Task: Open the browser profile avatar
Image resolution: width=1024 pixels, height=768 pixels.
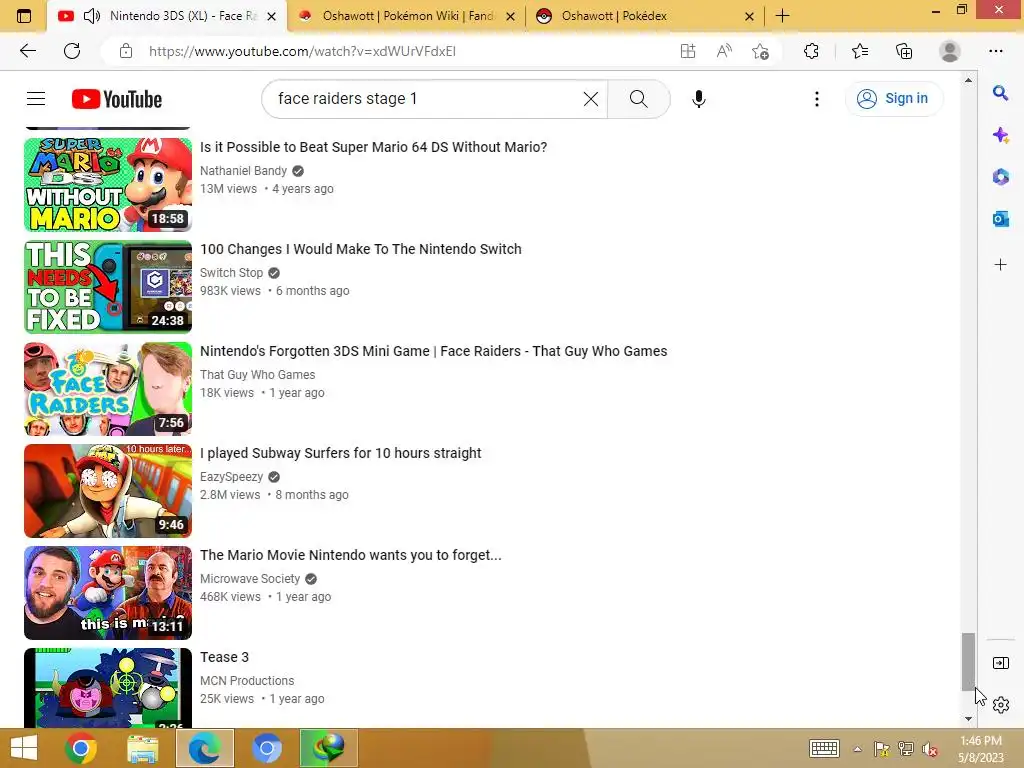Action: point(950,51)
